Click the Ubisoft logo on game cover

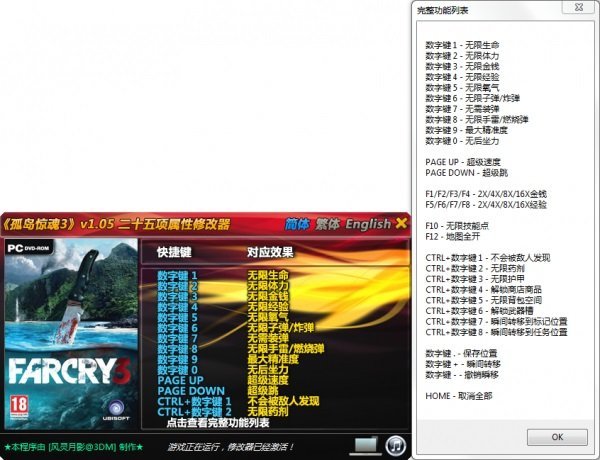[116, 410]
